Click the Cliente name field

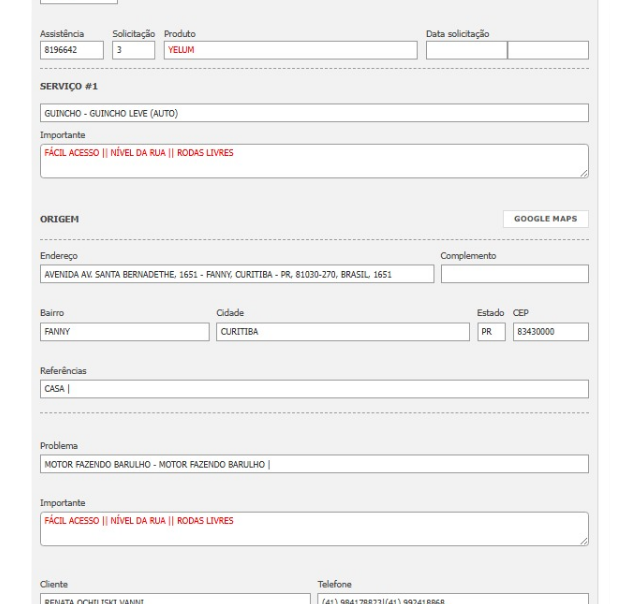[x=175, y=599]
